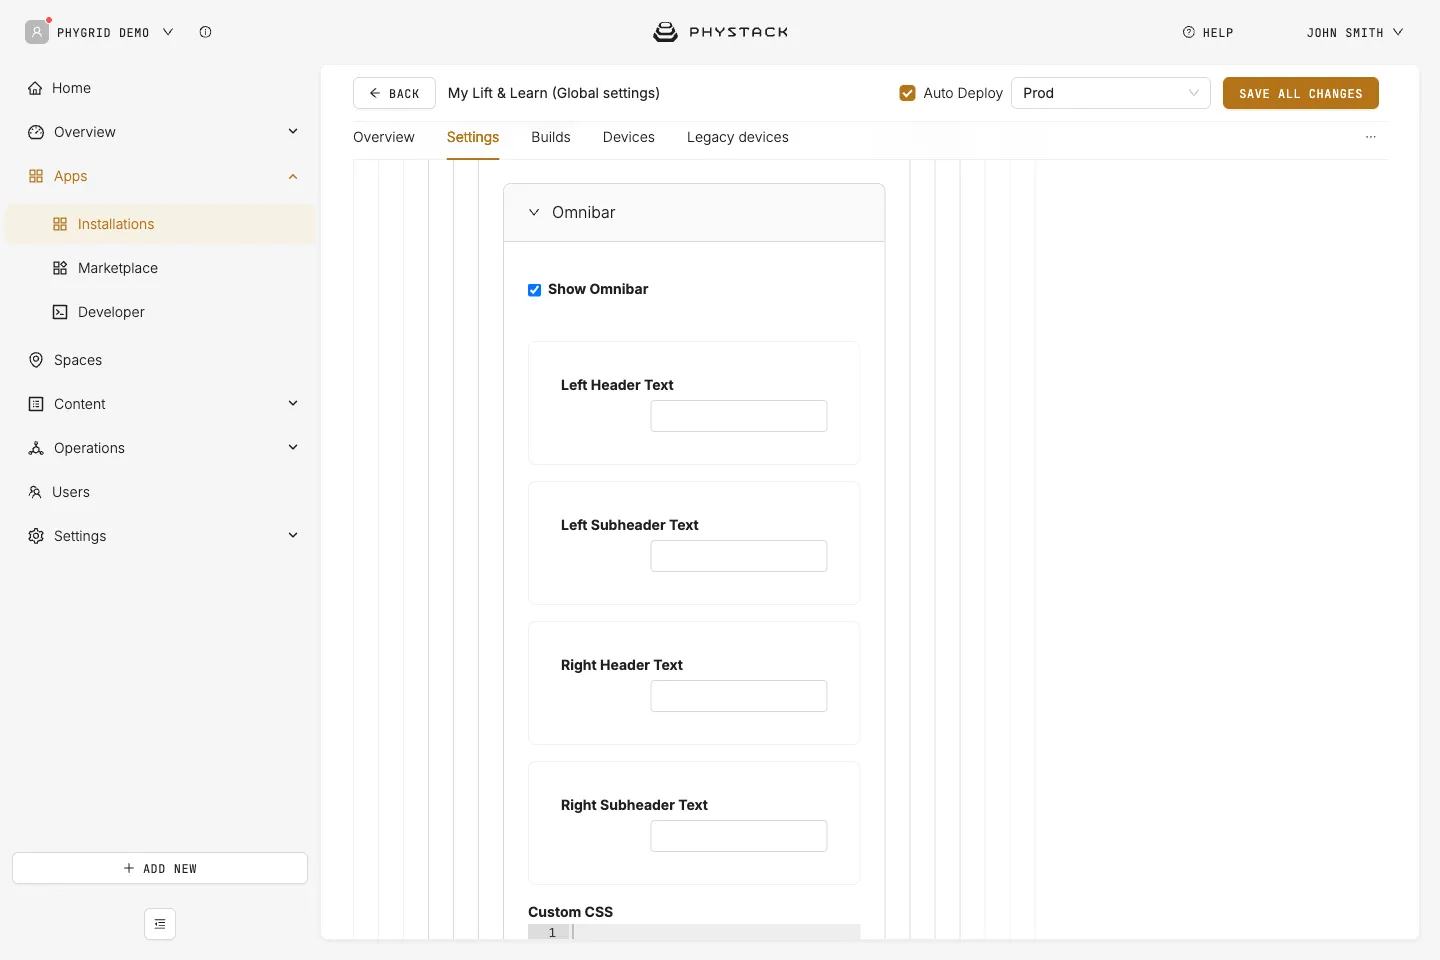Image resolution: width=1440 pixels, height=960 pixels.
Task: Switch to the Devices tab
Action: [629, 137]
